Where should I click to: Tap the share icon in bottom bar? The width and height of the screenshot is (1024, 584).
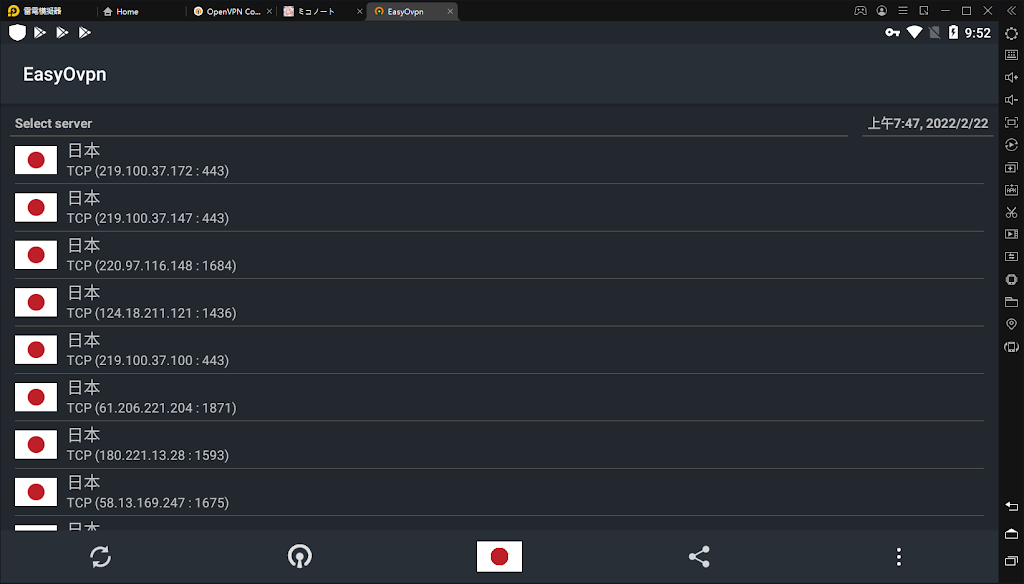pos(699,557)
